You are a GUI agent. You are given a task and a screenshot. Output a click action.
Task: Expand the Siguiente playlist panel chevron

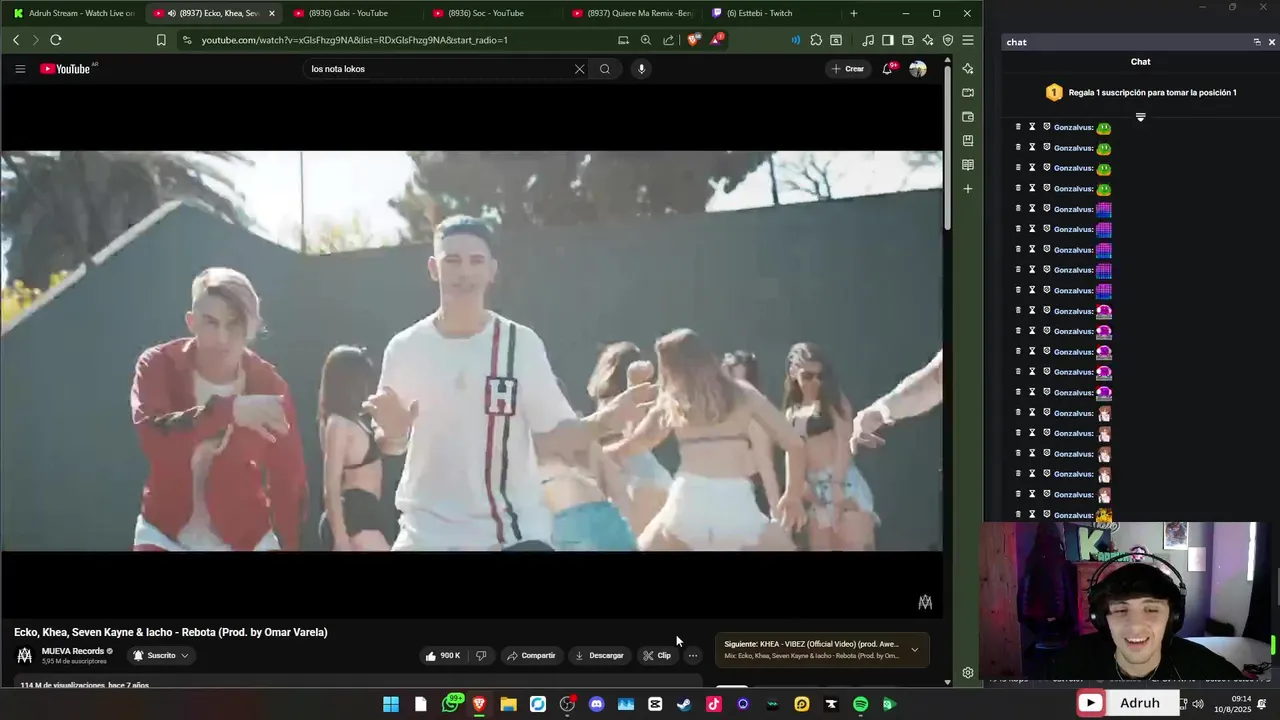tap(914, 650)
